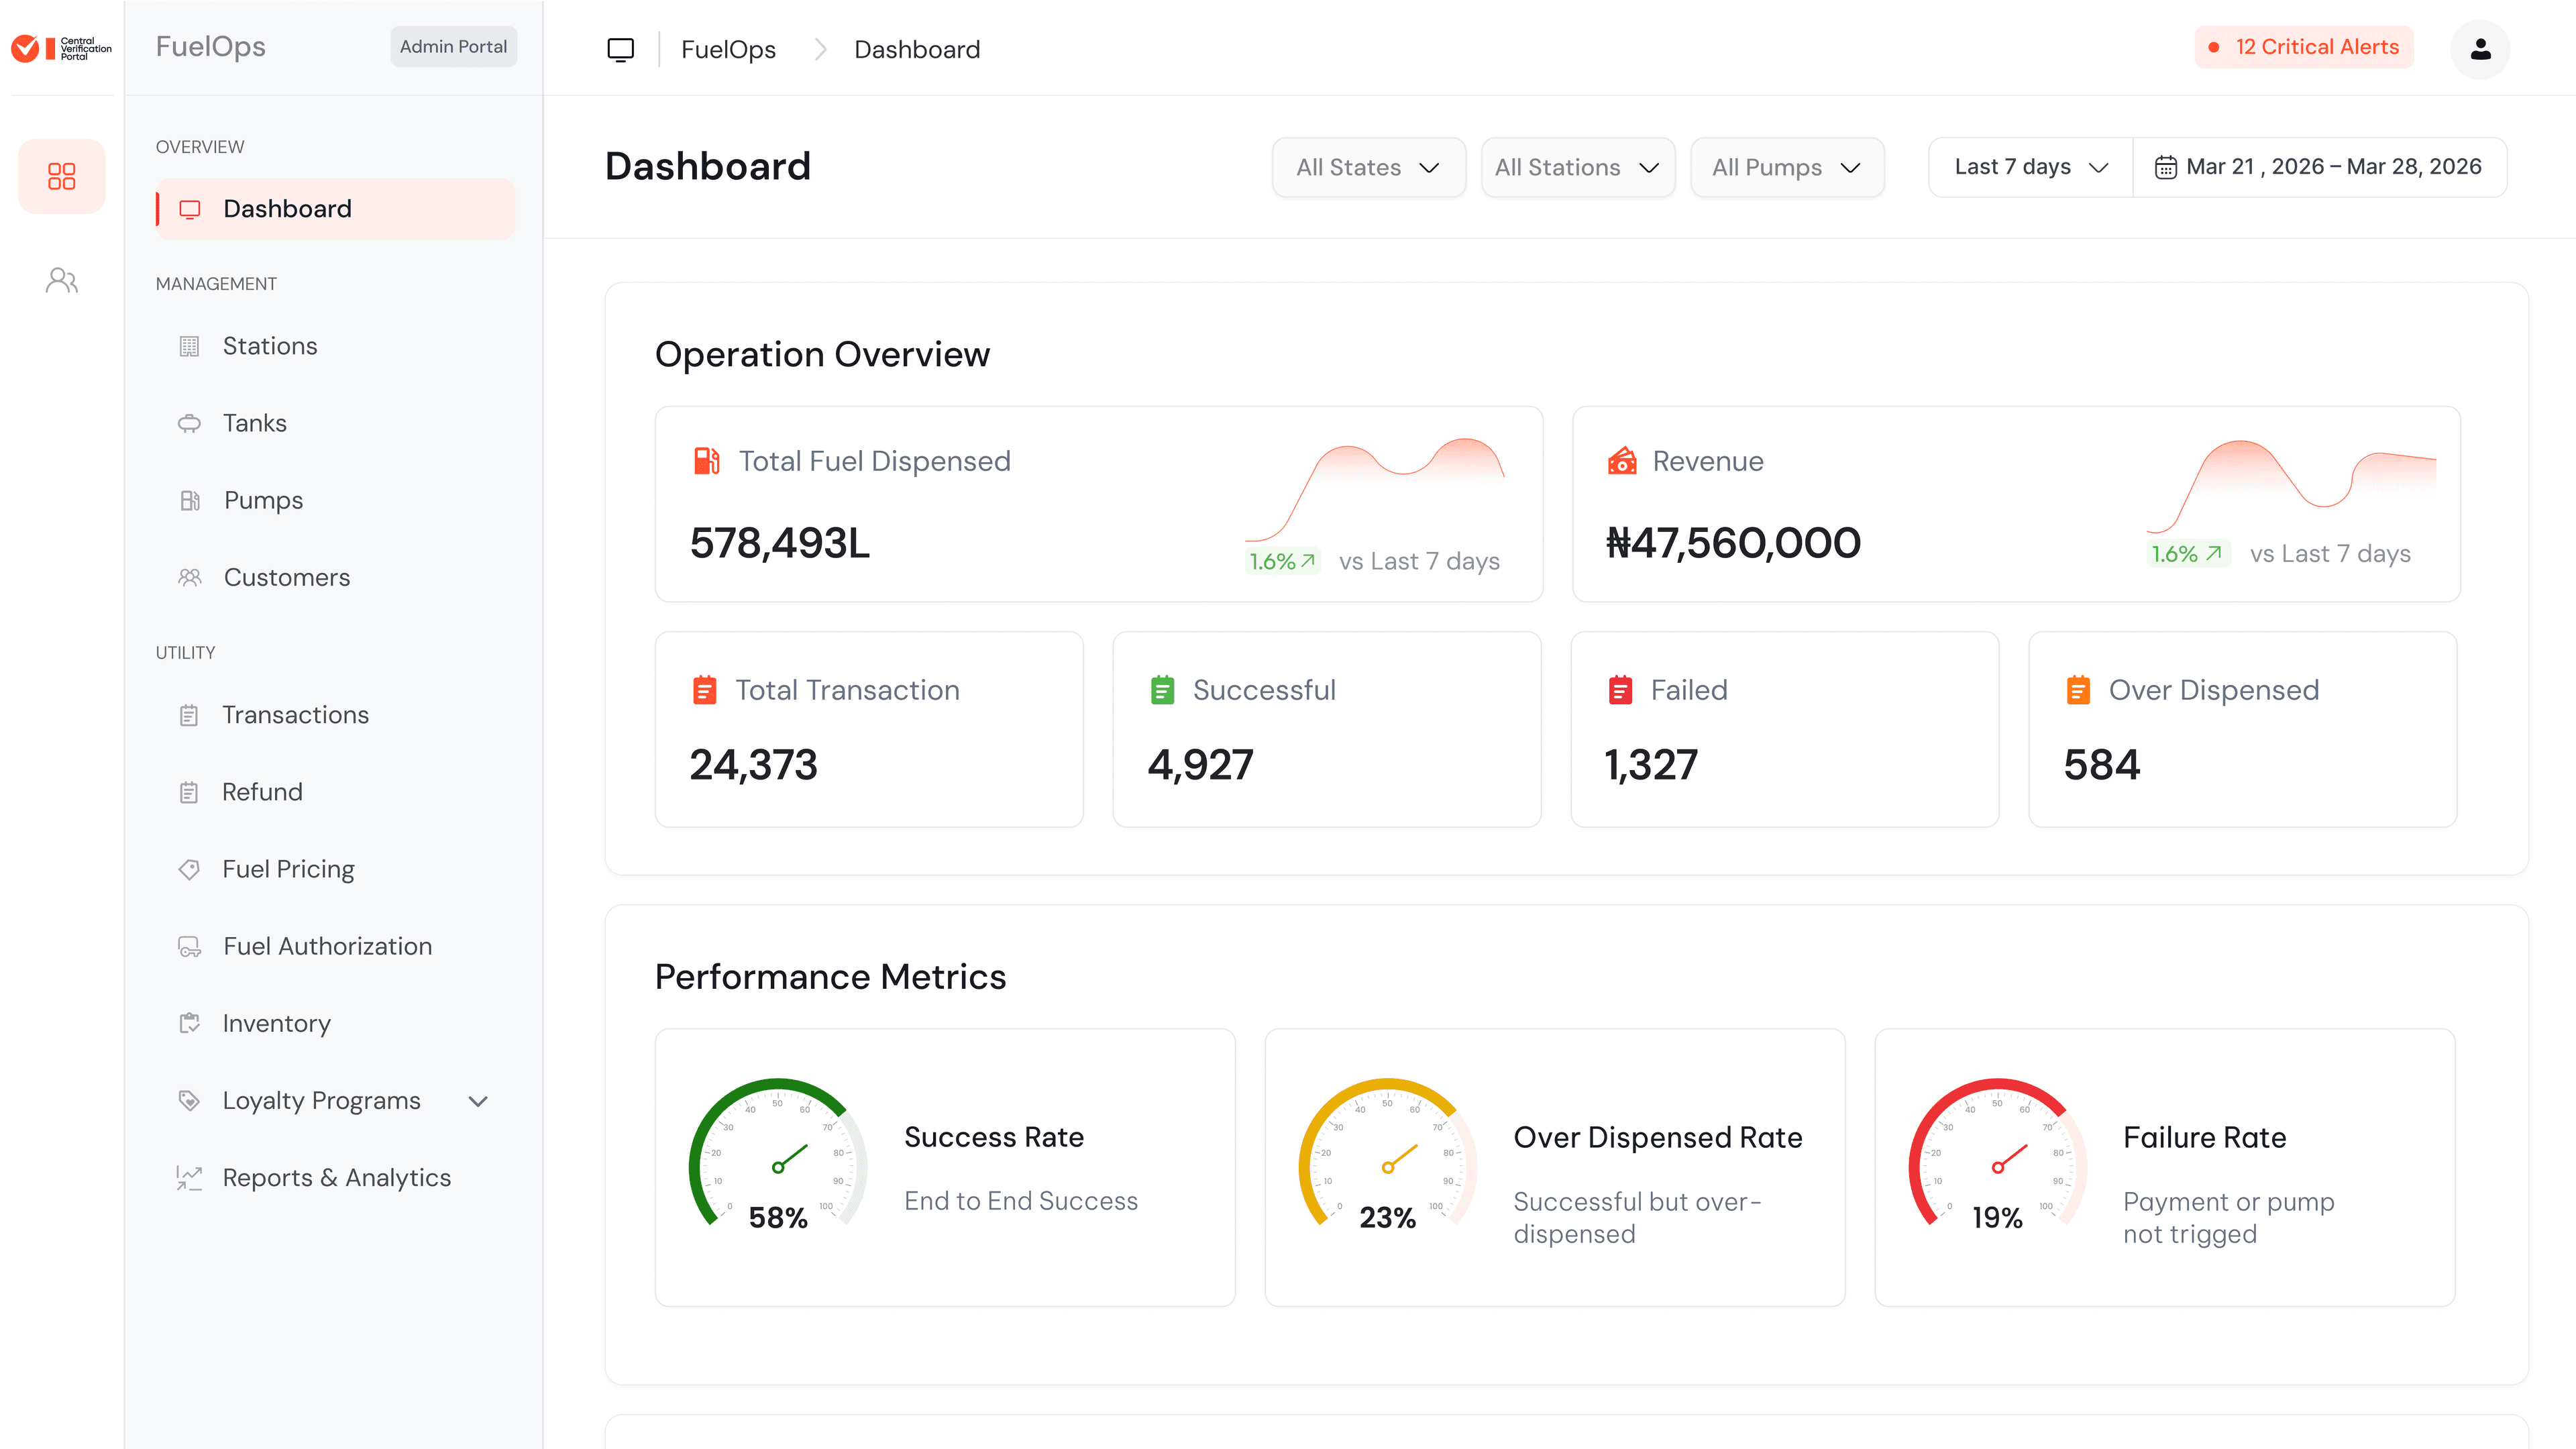Click the calendar icon in date range
The image size is (2576, 1449).
pos(2165,167)
